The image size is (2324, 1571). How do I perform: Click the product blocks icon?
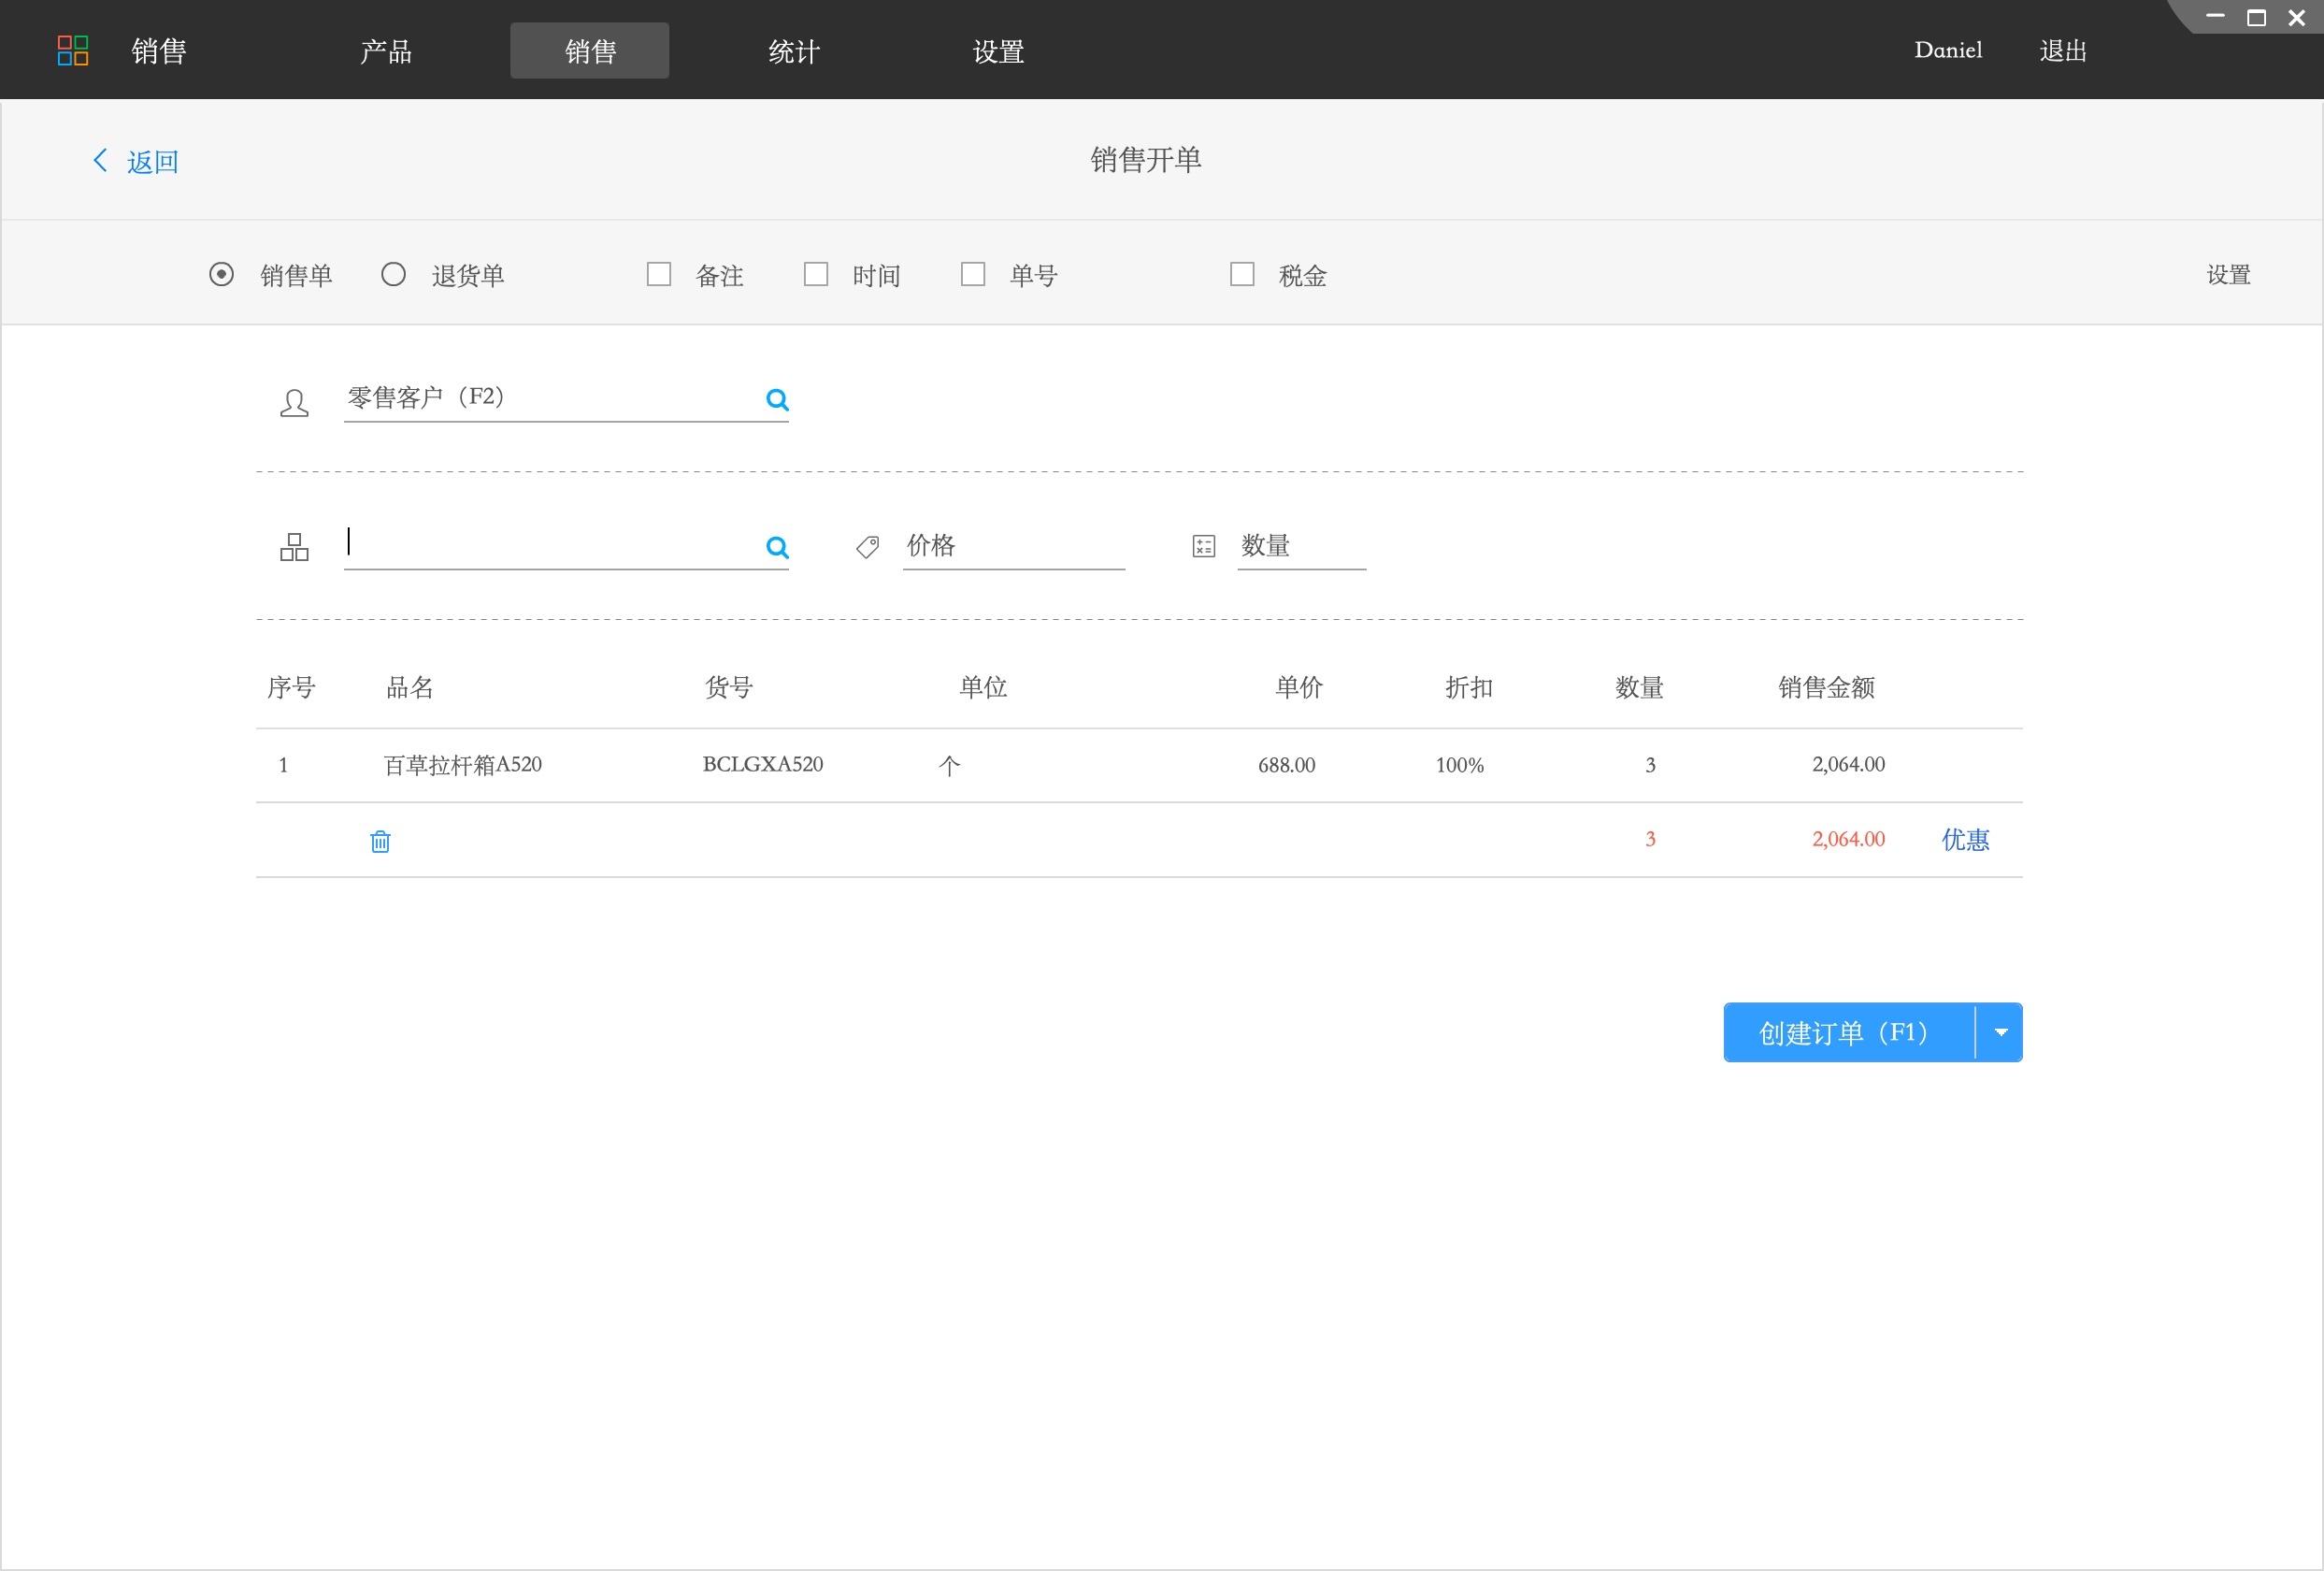click(x=294, y=547)
